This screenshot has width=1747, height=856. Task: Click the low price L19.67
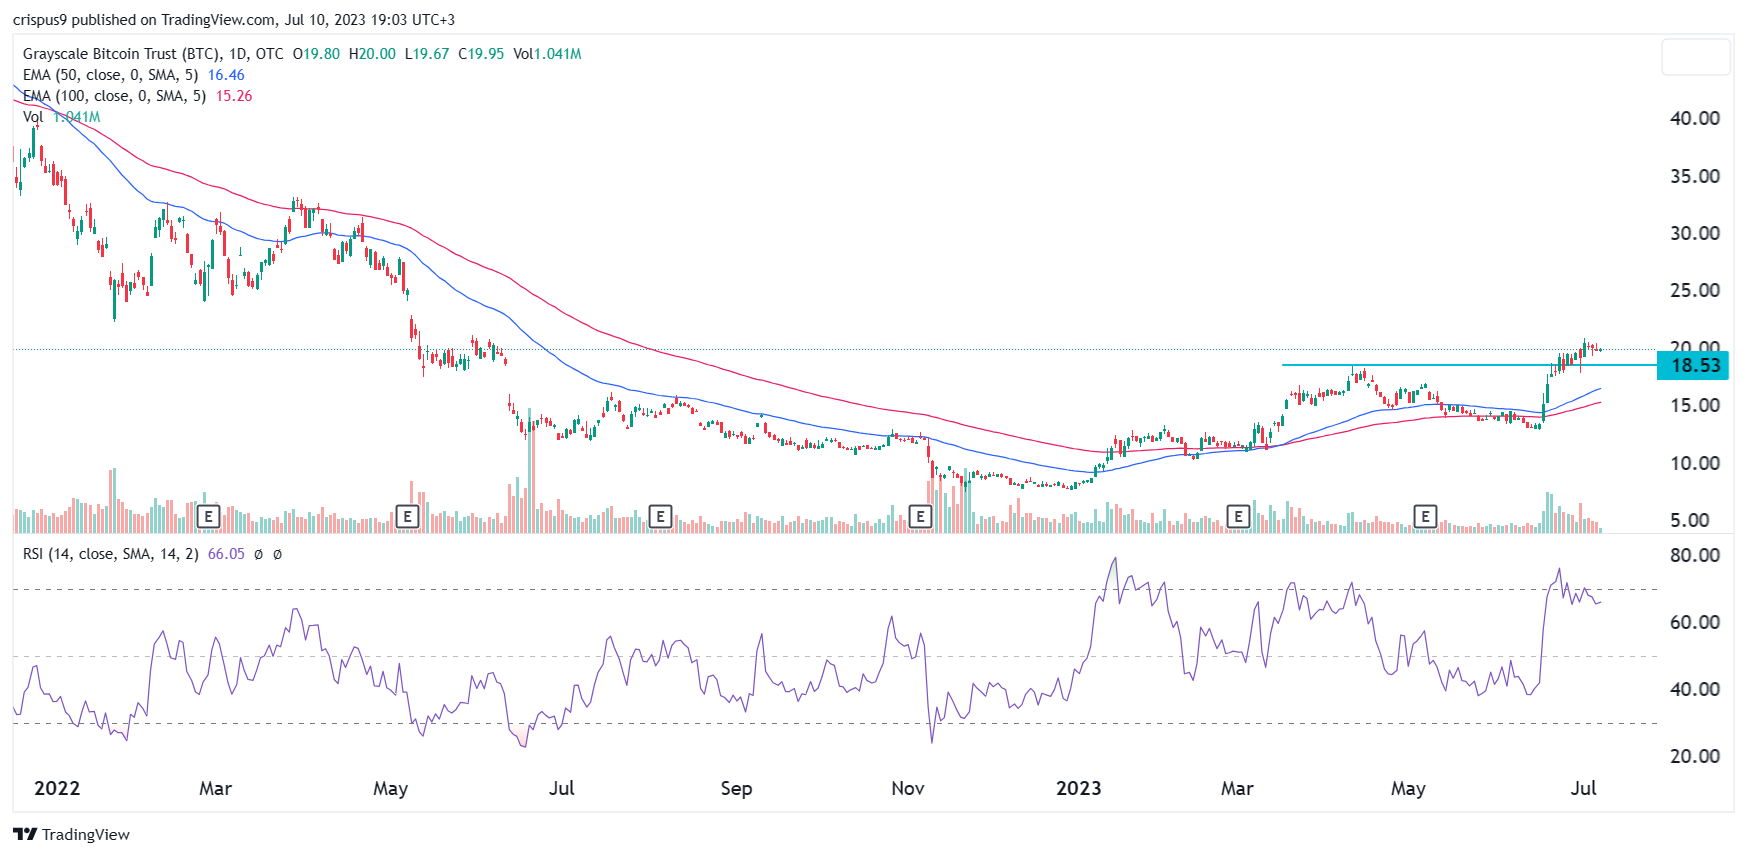click(427, 54)
